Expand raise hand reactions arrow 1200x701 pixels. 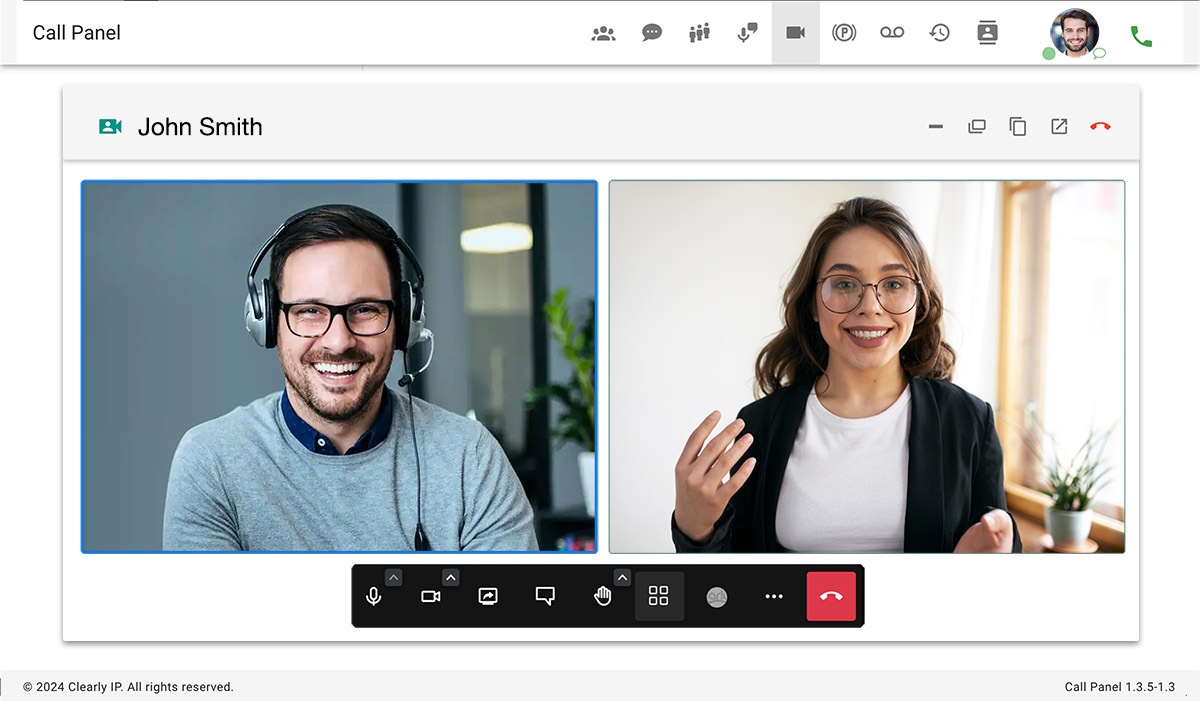tap(622, 577)
